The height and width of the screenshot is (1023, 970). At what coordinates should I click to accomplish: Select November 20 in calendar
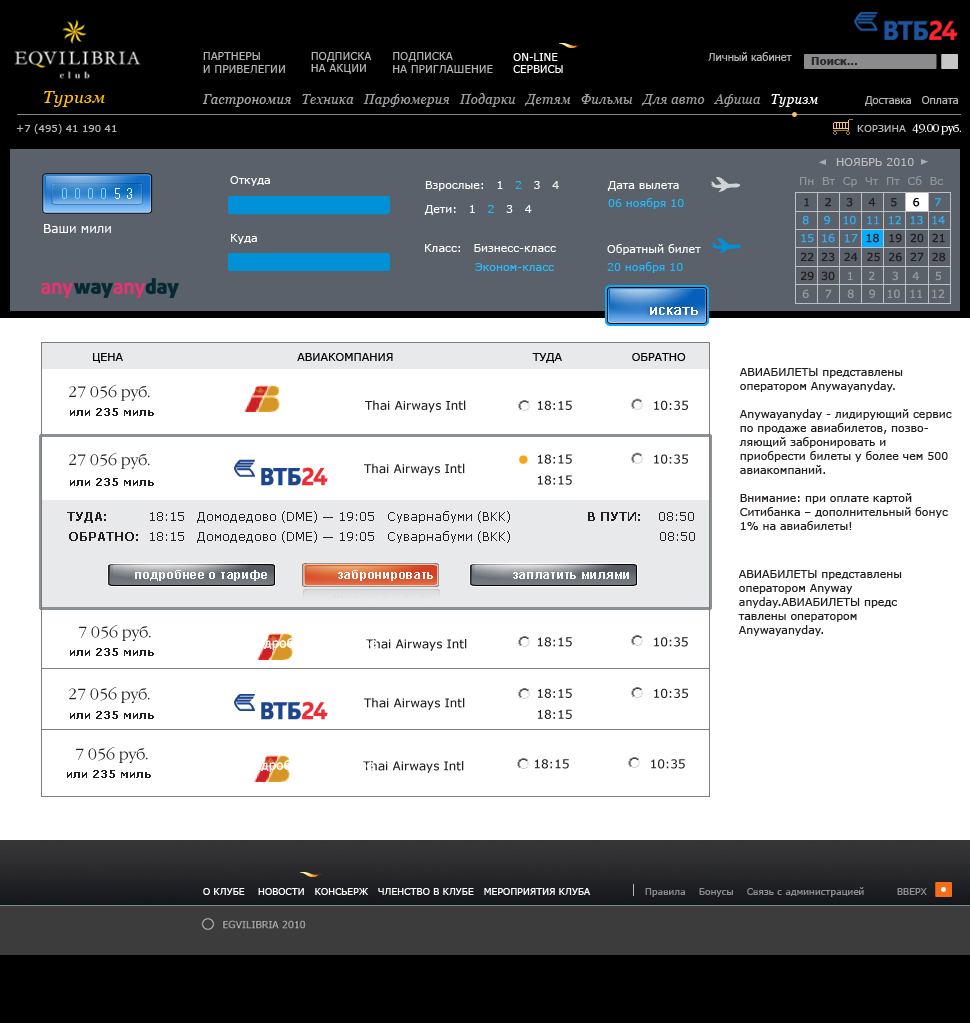pyautogui.click(x=917, y=238)
